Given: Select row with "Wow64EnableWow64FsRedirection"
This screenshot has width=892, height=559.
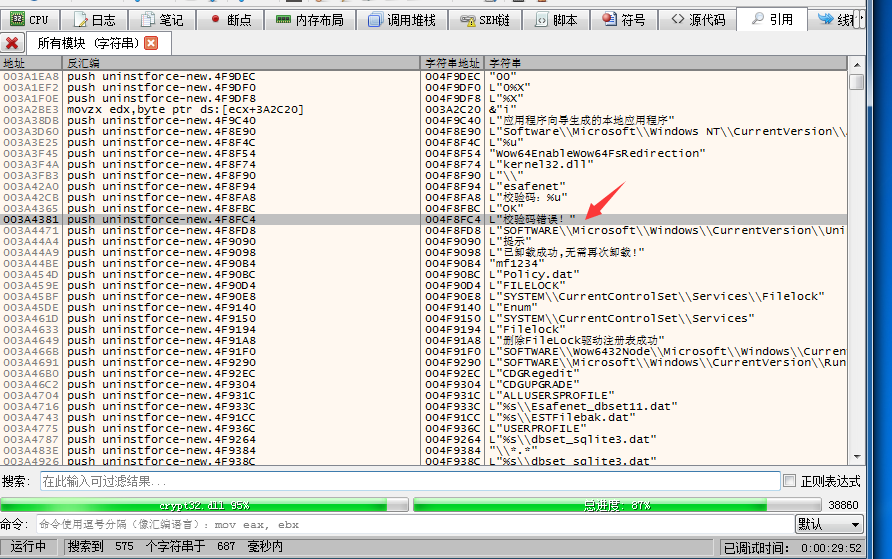Looking at the screenshot, I should pos(424,154).
